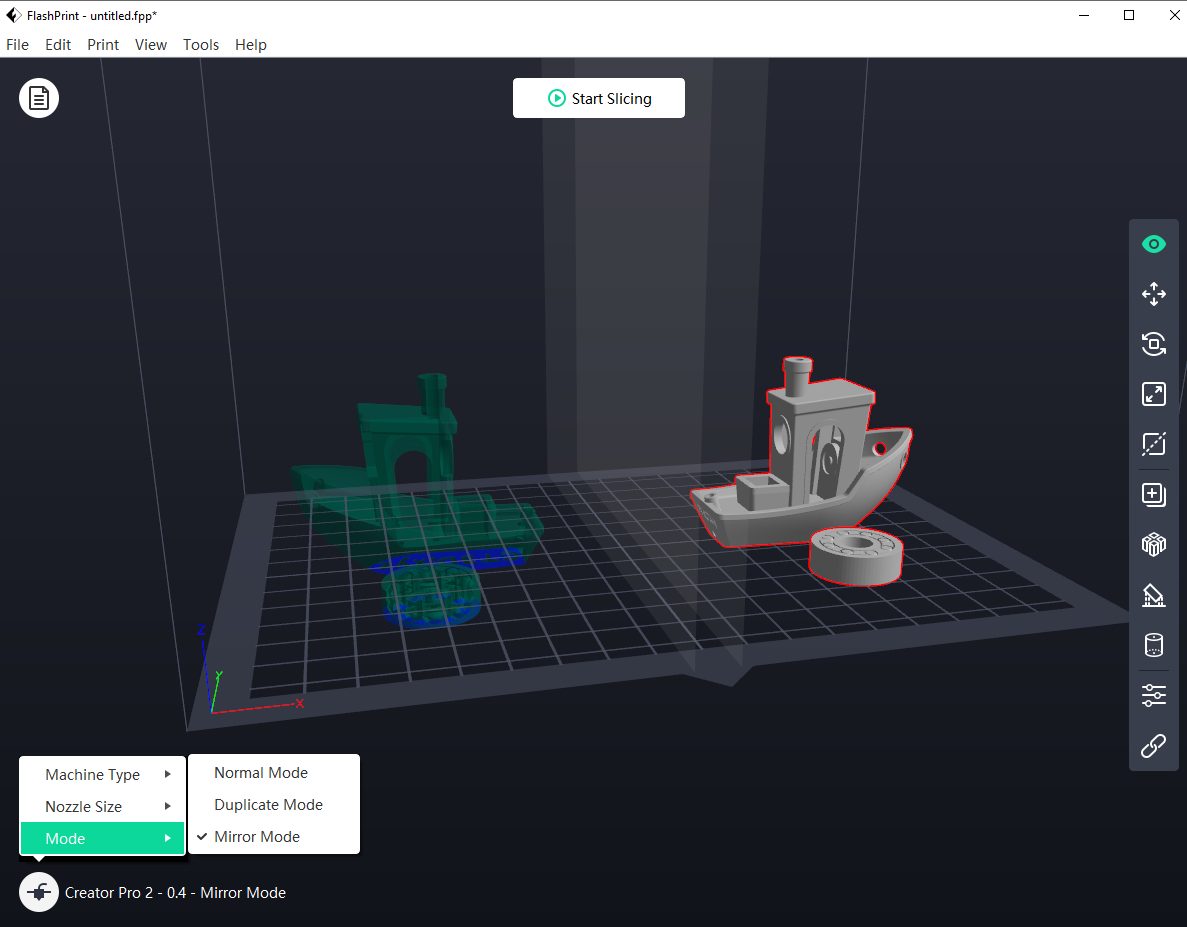This screenshot has height=927, width=1187.
Task: Open the Print menu
Action: coord(103,45)
